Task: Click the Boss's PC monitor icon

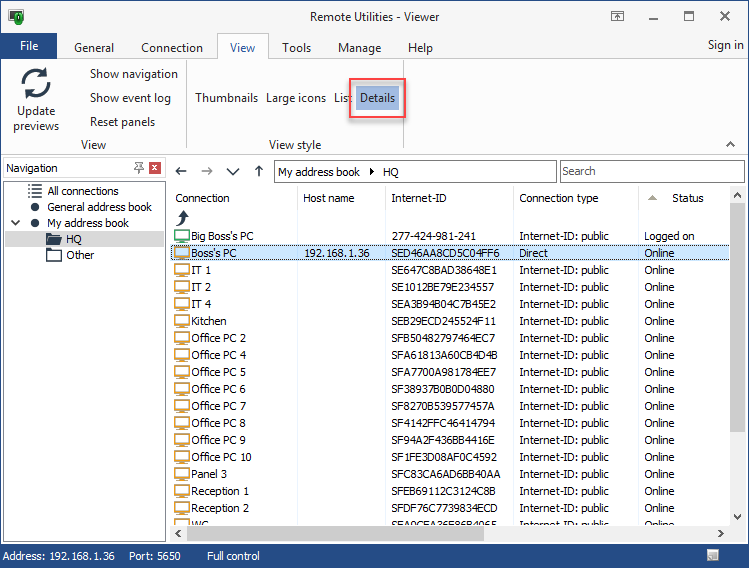Action: click(182, 253)
